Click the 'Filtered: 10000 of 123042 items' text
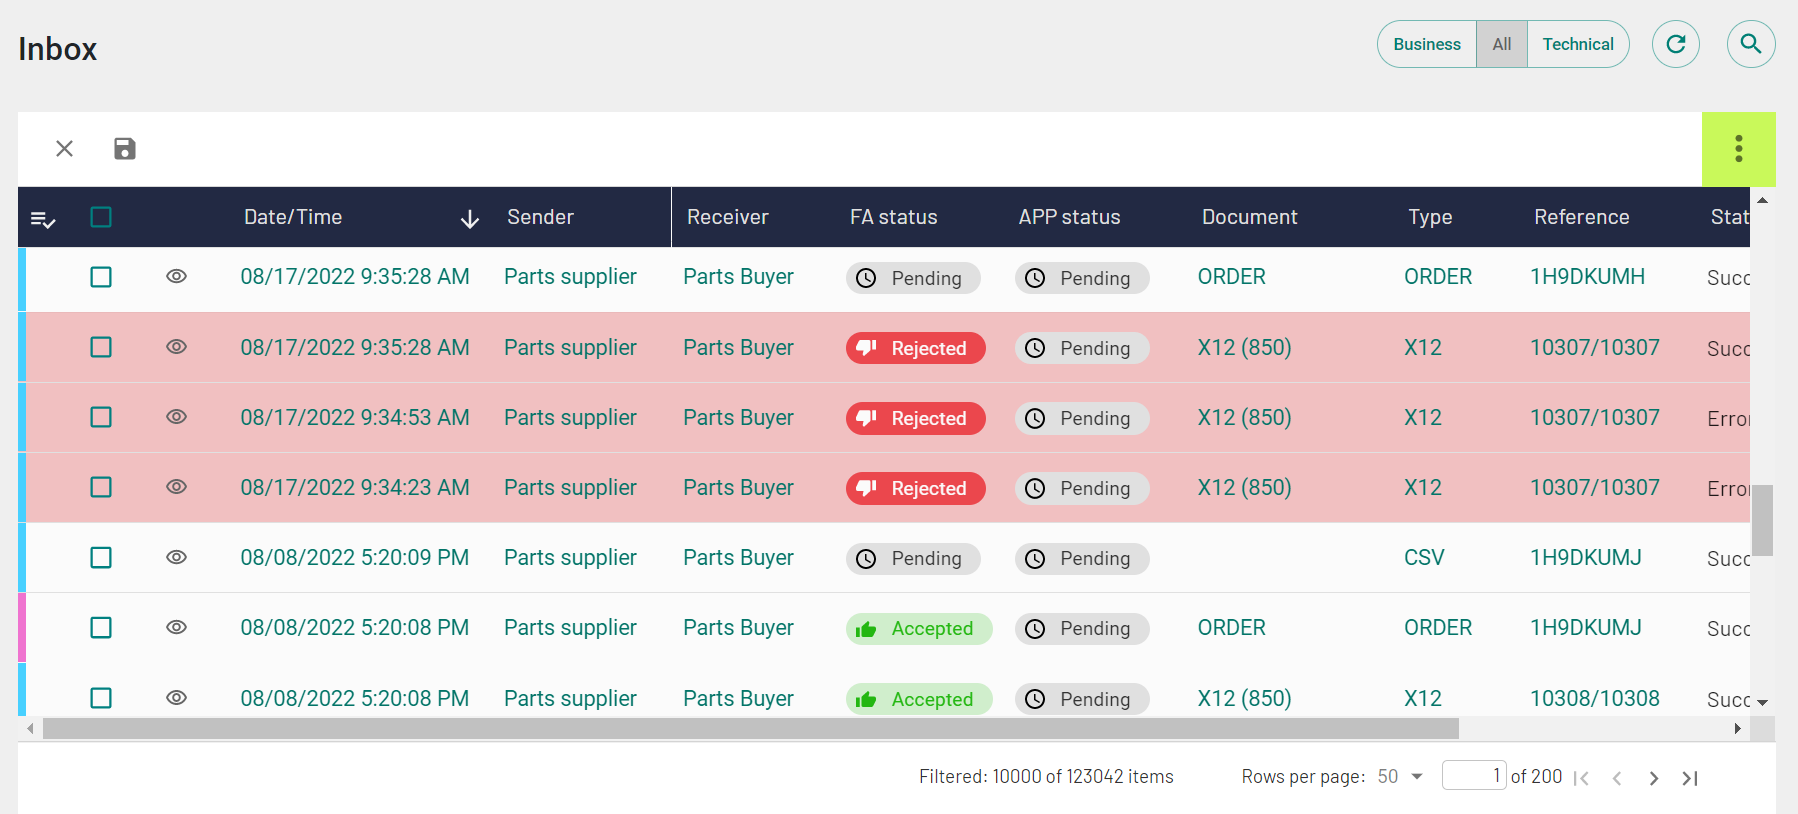The height and width of the screenshot is (814, 1798). [1046, 777]
